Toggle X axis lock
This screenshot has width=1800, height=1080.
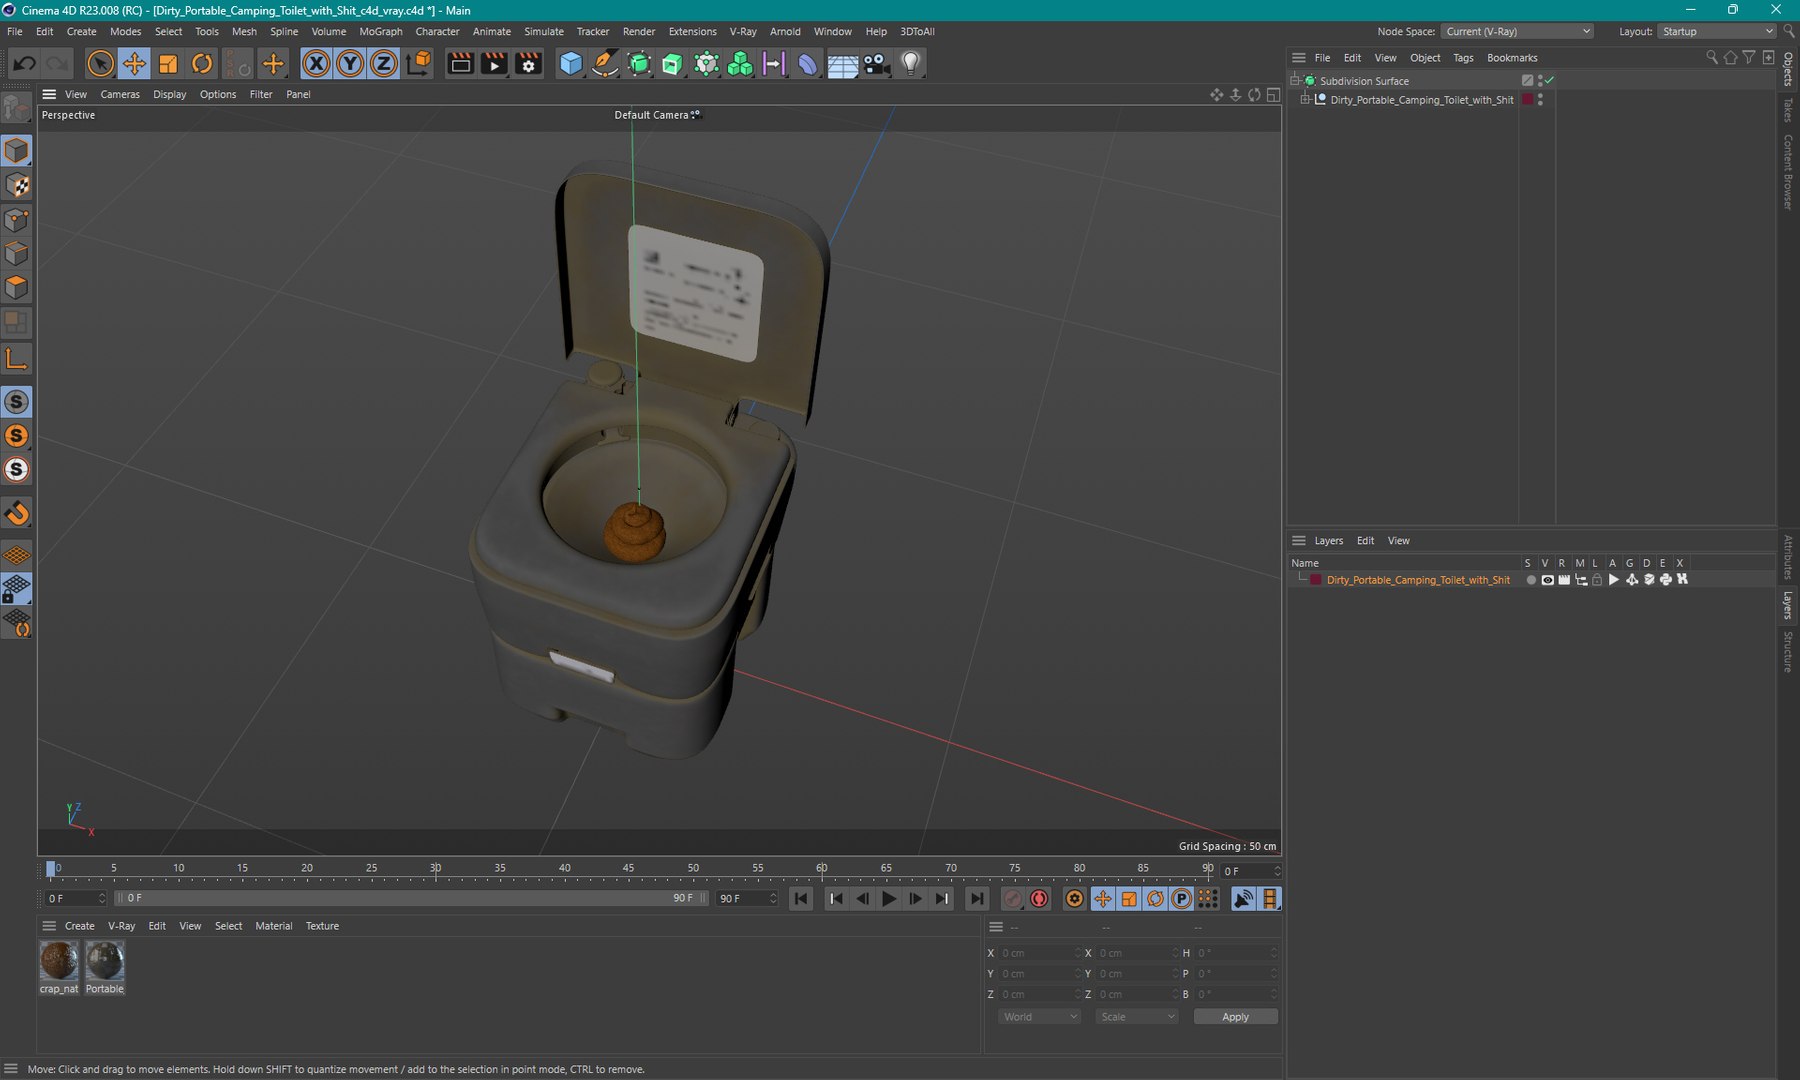point(316,64)
